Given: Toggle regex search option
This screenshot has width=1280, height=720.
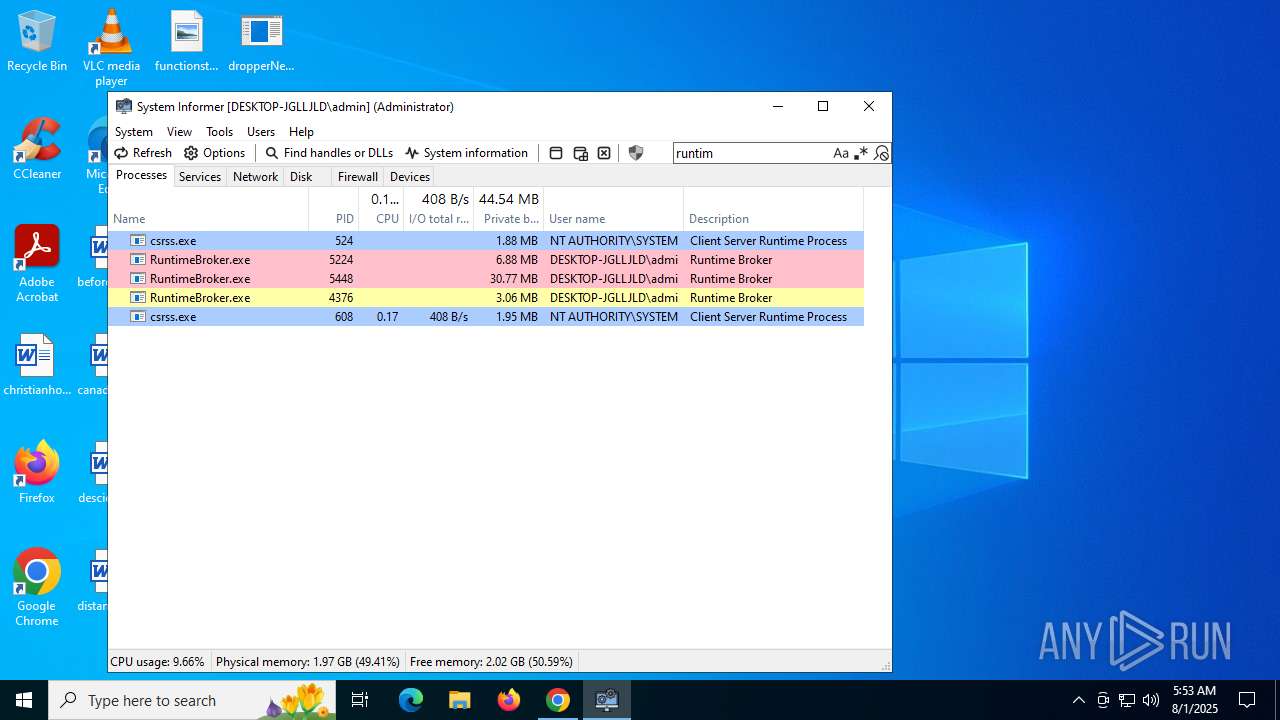Looking at the screenshot, I should click(861, 153).
